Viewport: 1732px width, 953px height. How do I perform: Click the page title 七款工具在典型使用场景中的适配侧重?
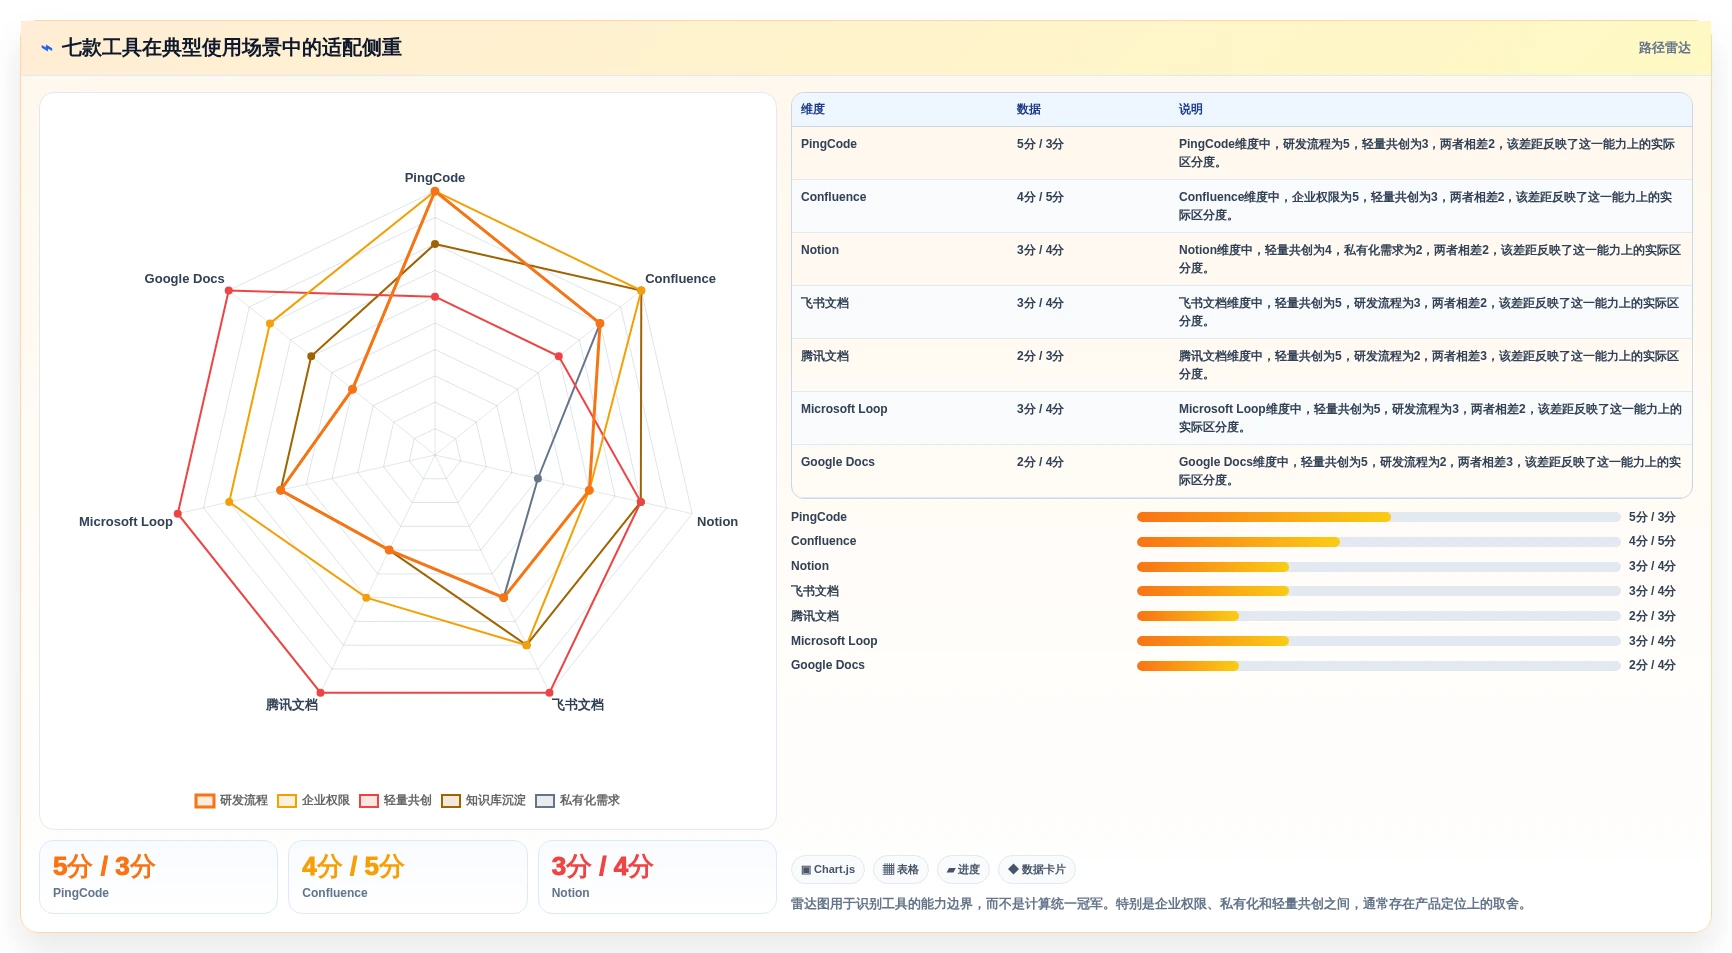(232, 48)
